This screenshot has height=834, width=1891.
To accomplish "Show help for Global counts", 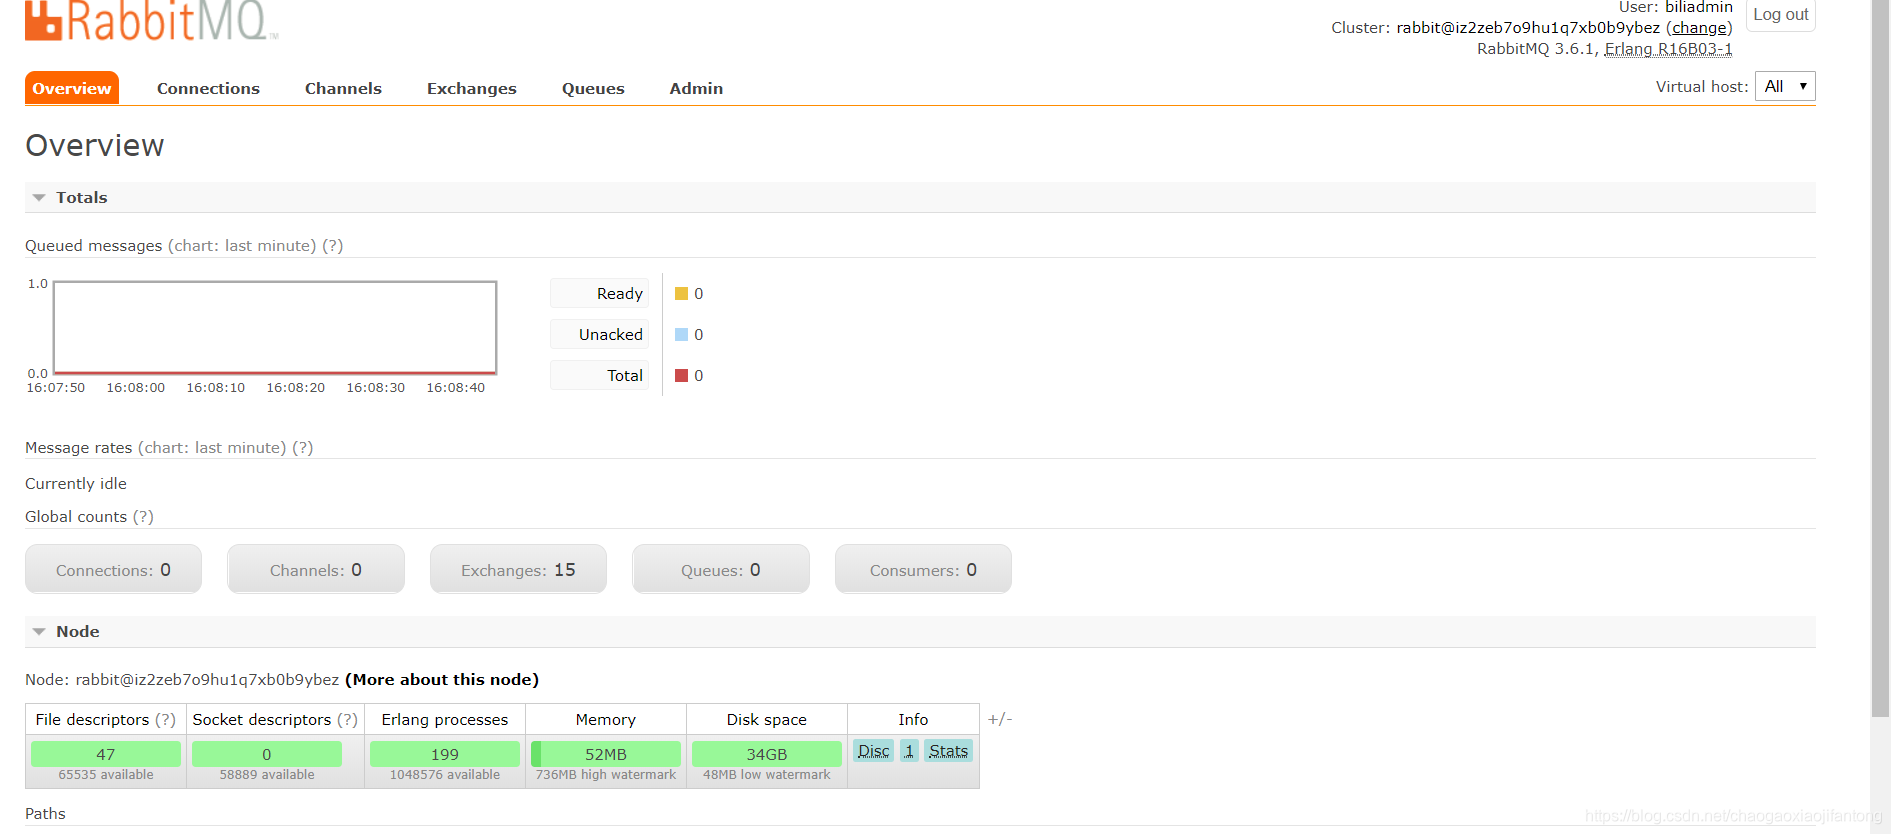I will 143,517.
